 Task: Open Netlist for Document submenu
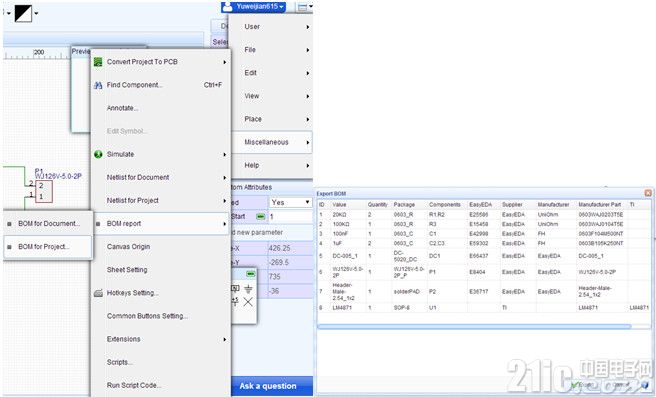point(161,177)
